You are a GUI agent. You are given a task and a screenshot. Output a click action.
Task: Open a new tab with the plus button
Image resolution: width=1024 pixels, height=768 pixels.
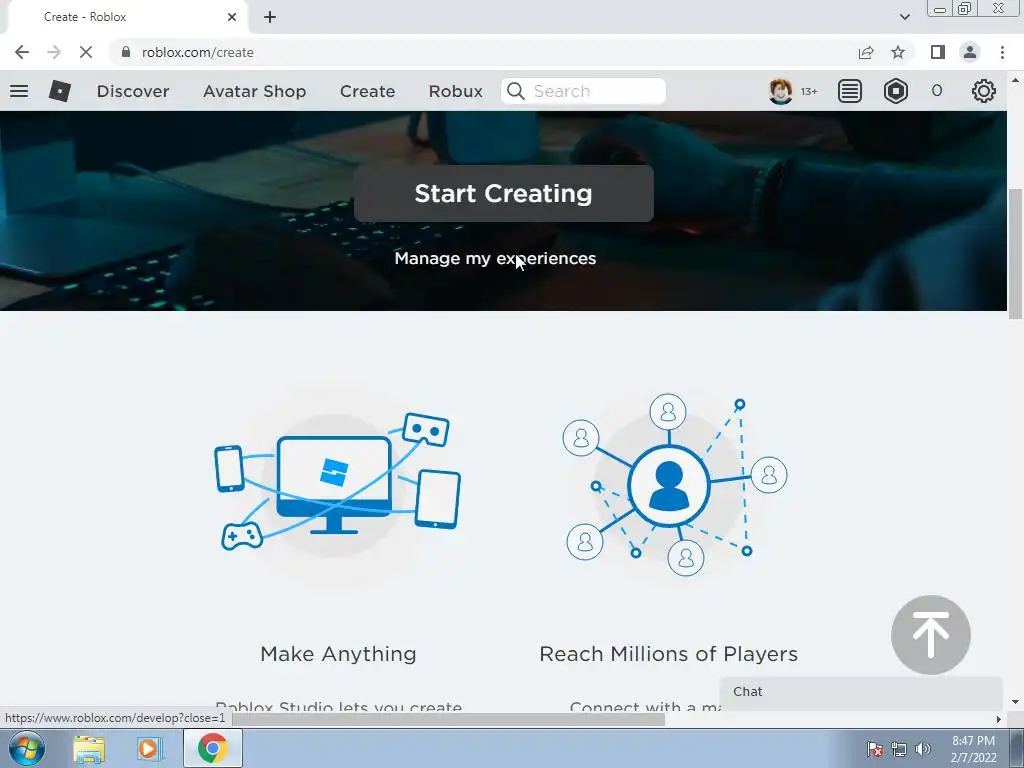(x=270, y=17)
